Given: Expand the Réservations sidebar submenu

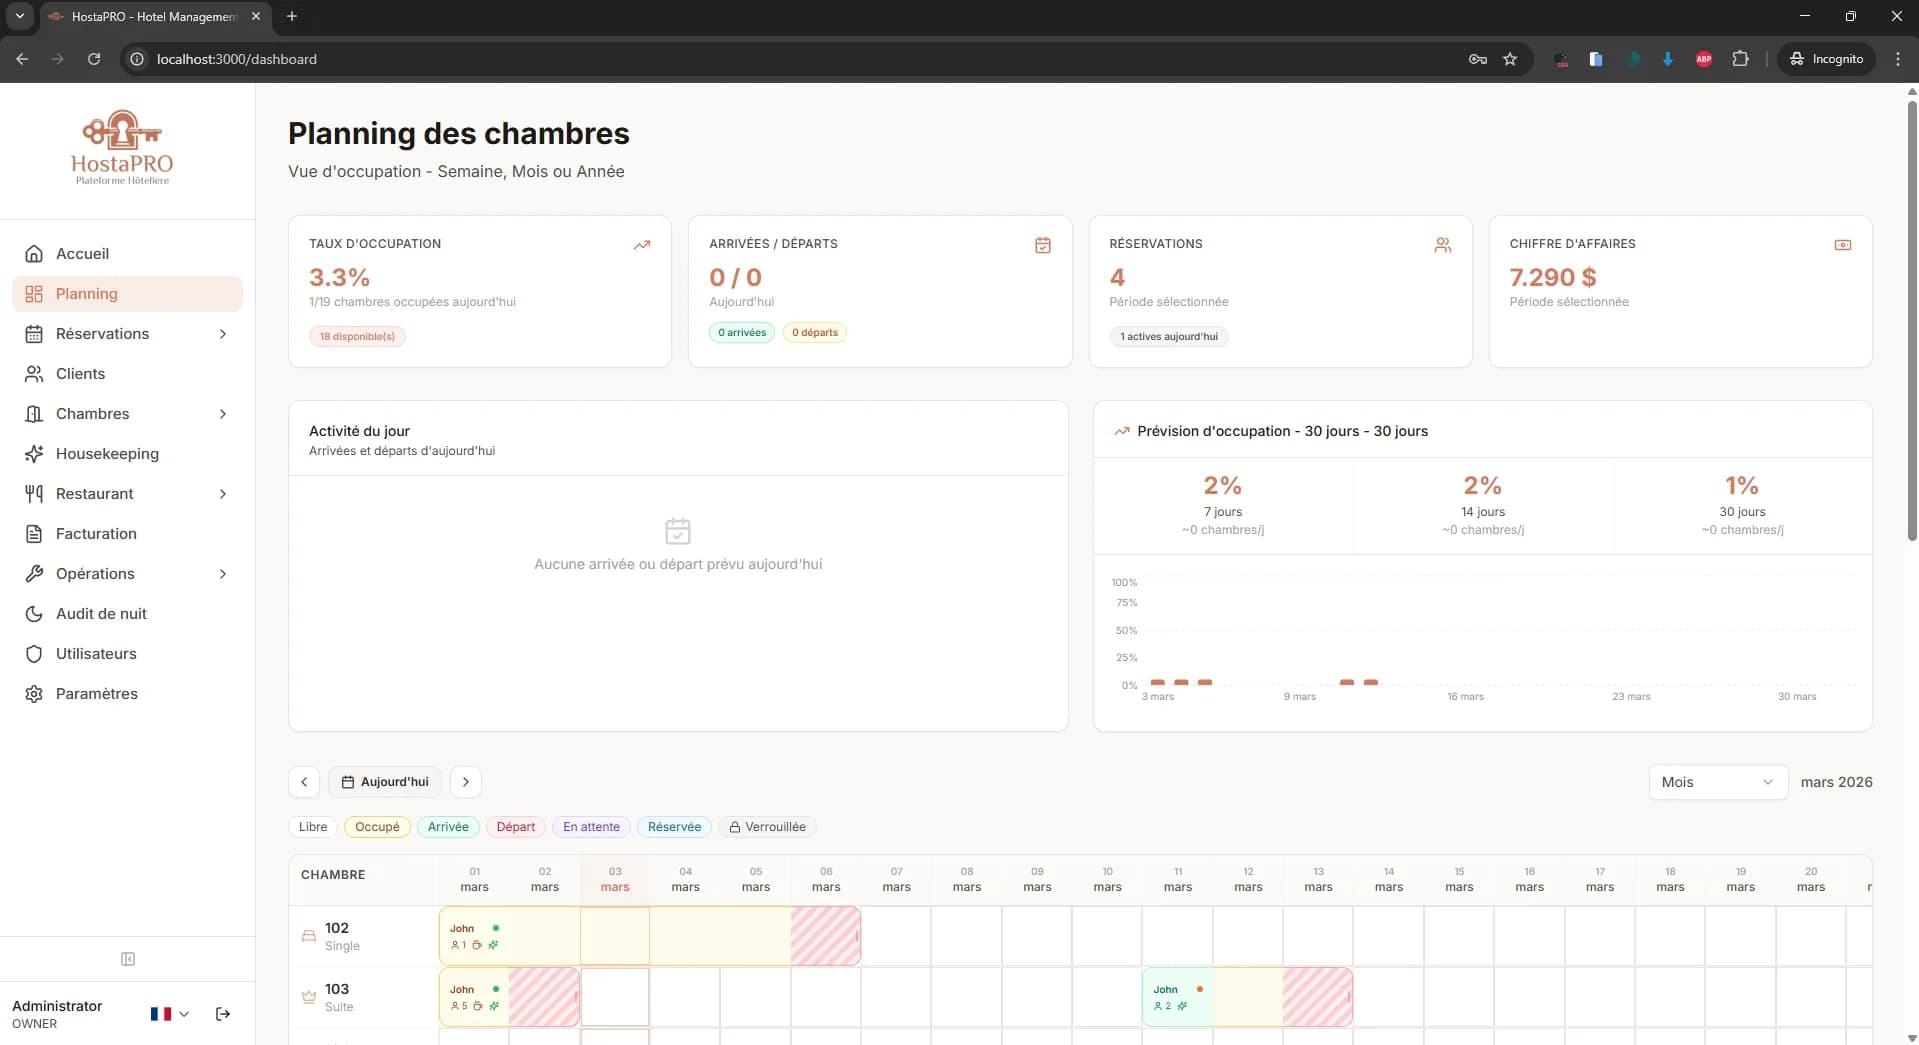Looking at the screenshot, I should click(223, 334).
